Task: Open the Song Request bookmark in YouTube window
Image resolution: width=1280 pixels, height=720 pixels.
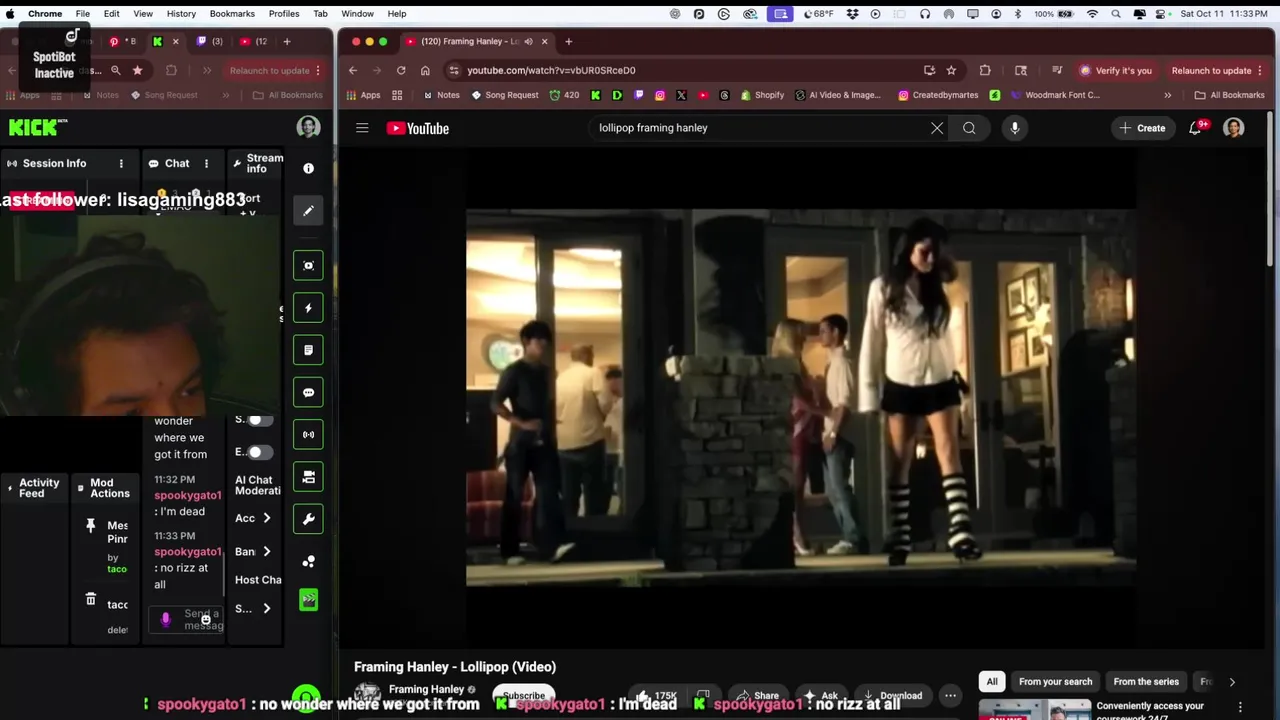Action: pos(505,95)
